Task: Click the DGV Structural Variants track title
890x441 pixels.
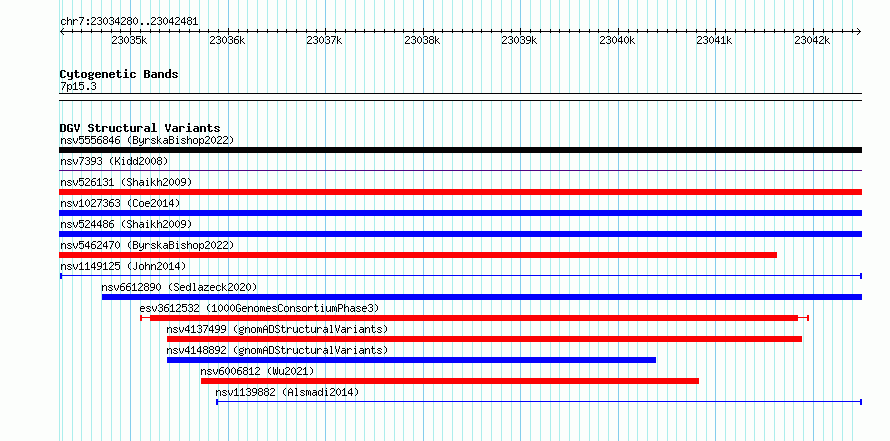Action: coord(140,128)
